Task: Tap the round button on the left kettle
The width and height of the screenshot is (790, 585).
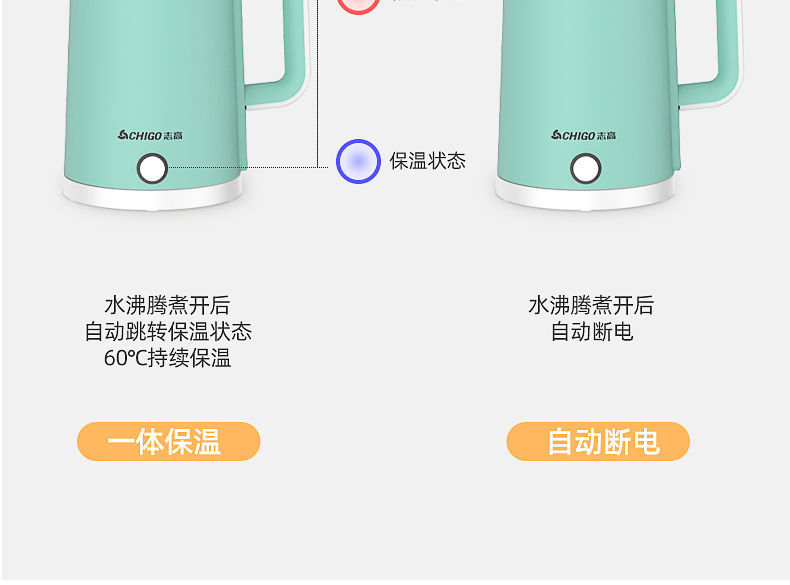Action: point(152,168)
